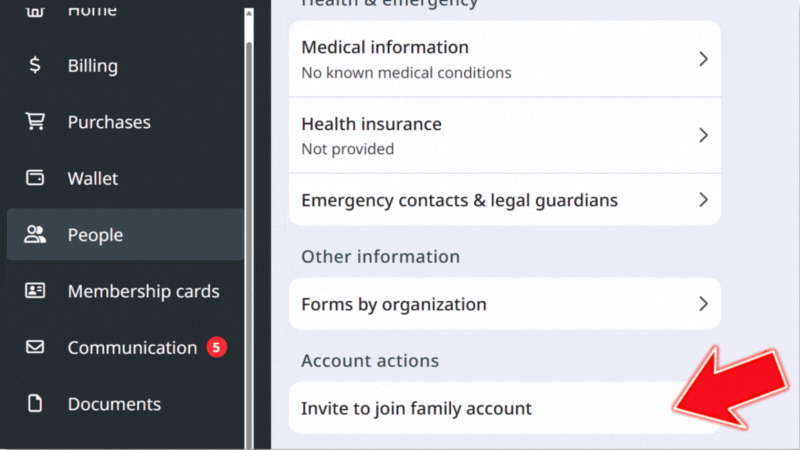800x450 pixels.
Task: Expand Emergency contacts chevron arrow
Action: pyautogui.click(x=703, y=200)
